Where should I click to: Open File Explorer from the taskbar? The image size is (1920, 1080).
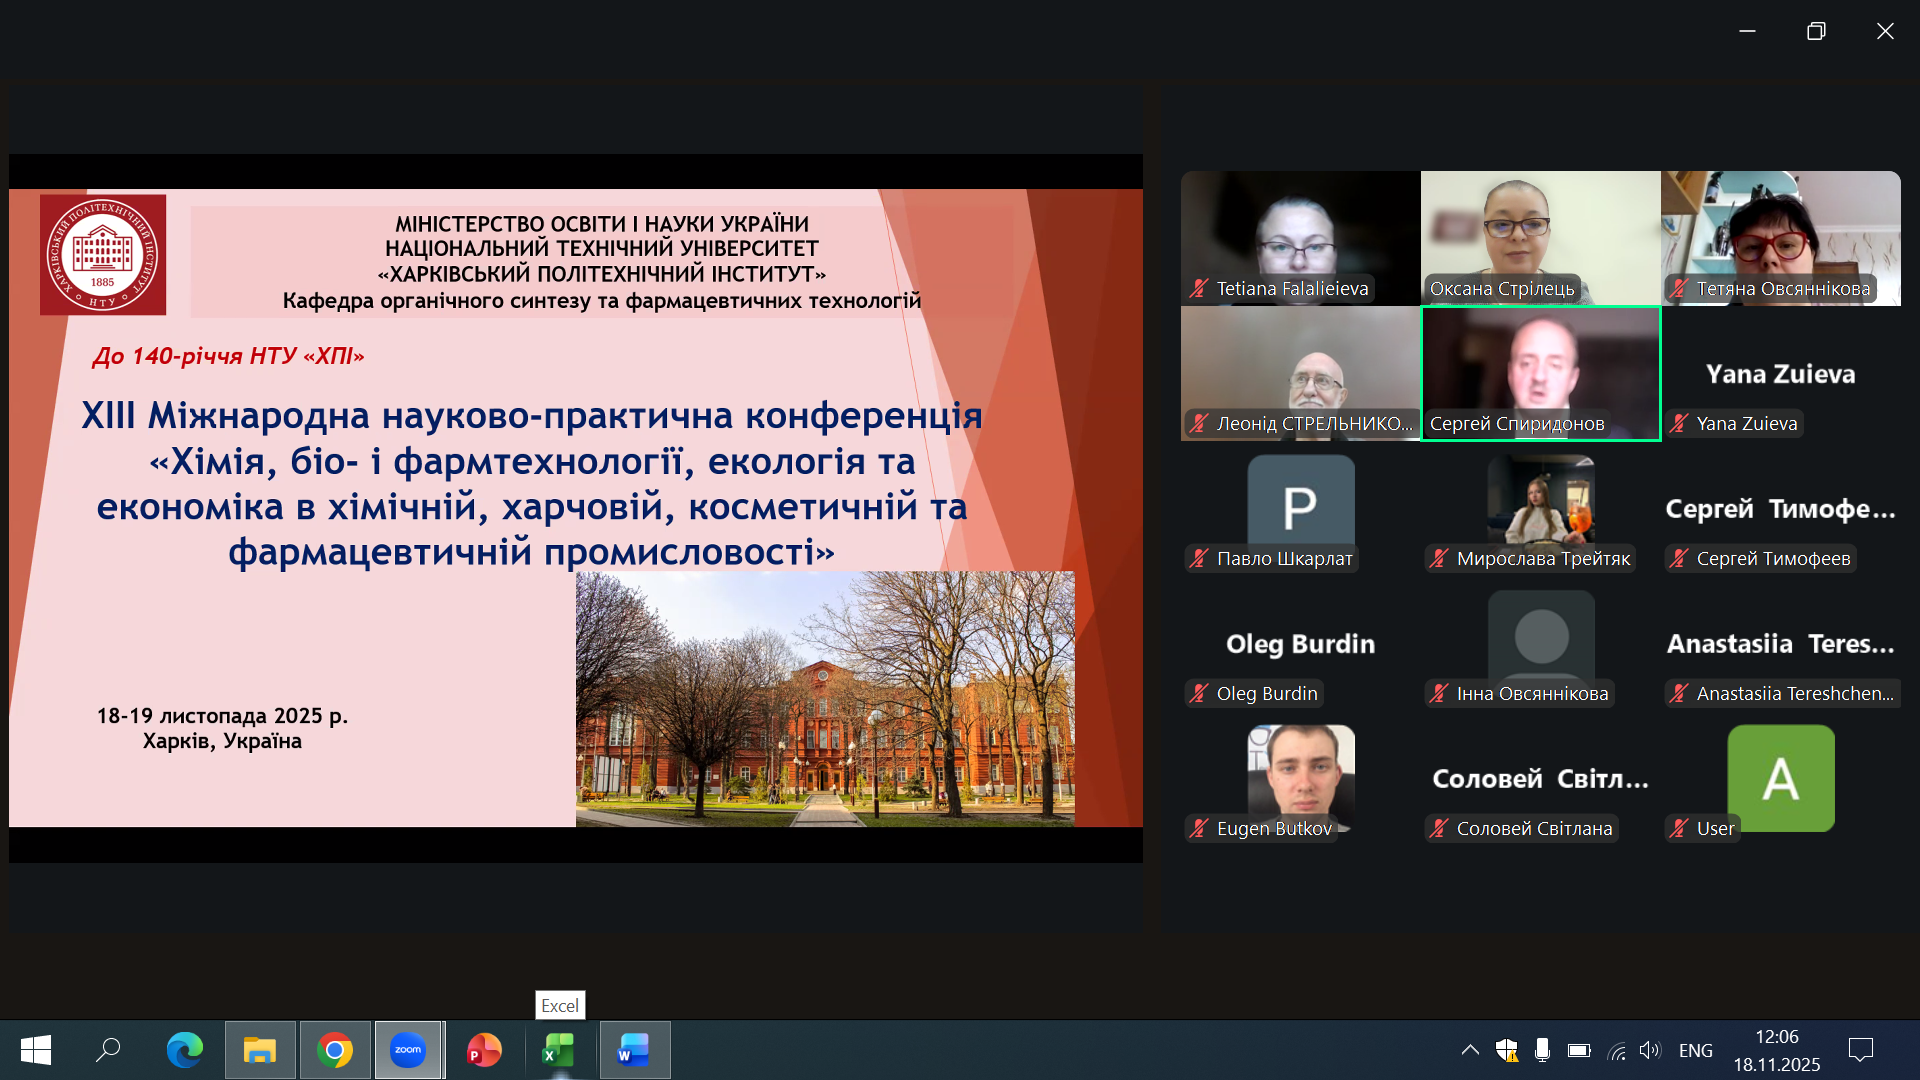coord(260,1050)
